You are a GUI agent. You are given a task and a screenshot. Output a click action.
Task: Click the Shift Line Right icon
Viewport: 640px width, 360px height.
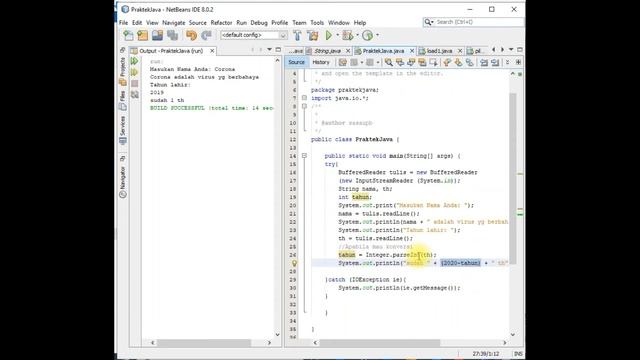tap(495, 62)
